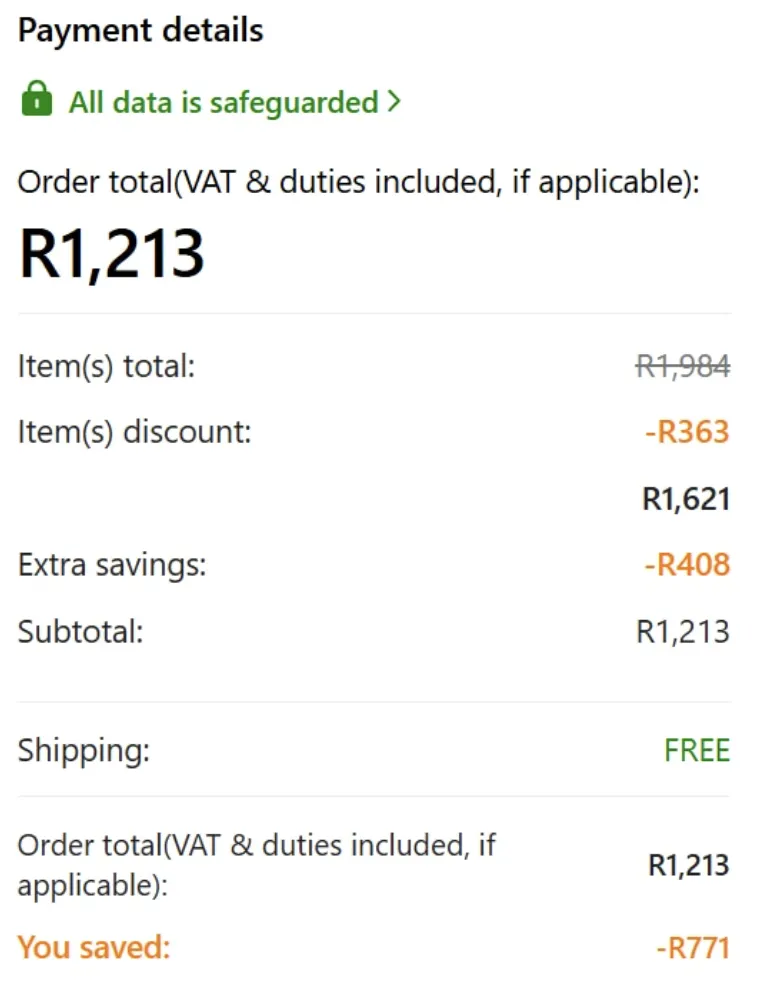
Task: Click the crossed-out R1,984 price
Action: [682, 367]
